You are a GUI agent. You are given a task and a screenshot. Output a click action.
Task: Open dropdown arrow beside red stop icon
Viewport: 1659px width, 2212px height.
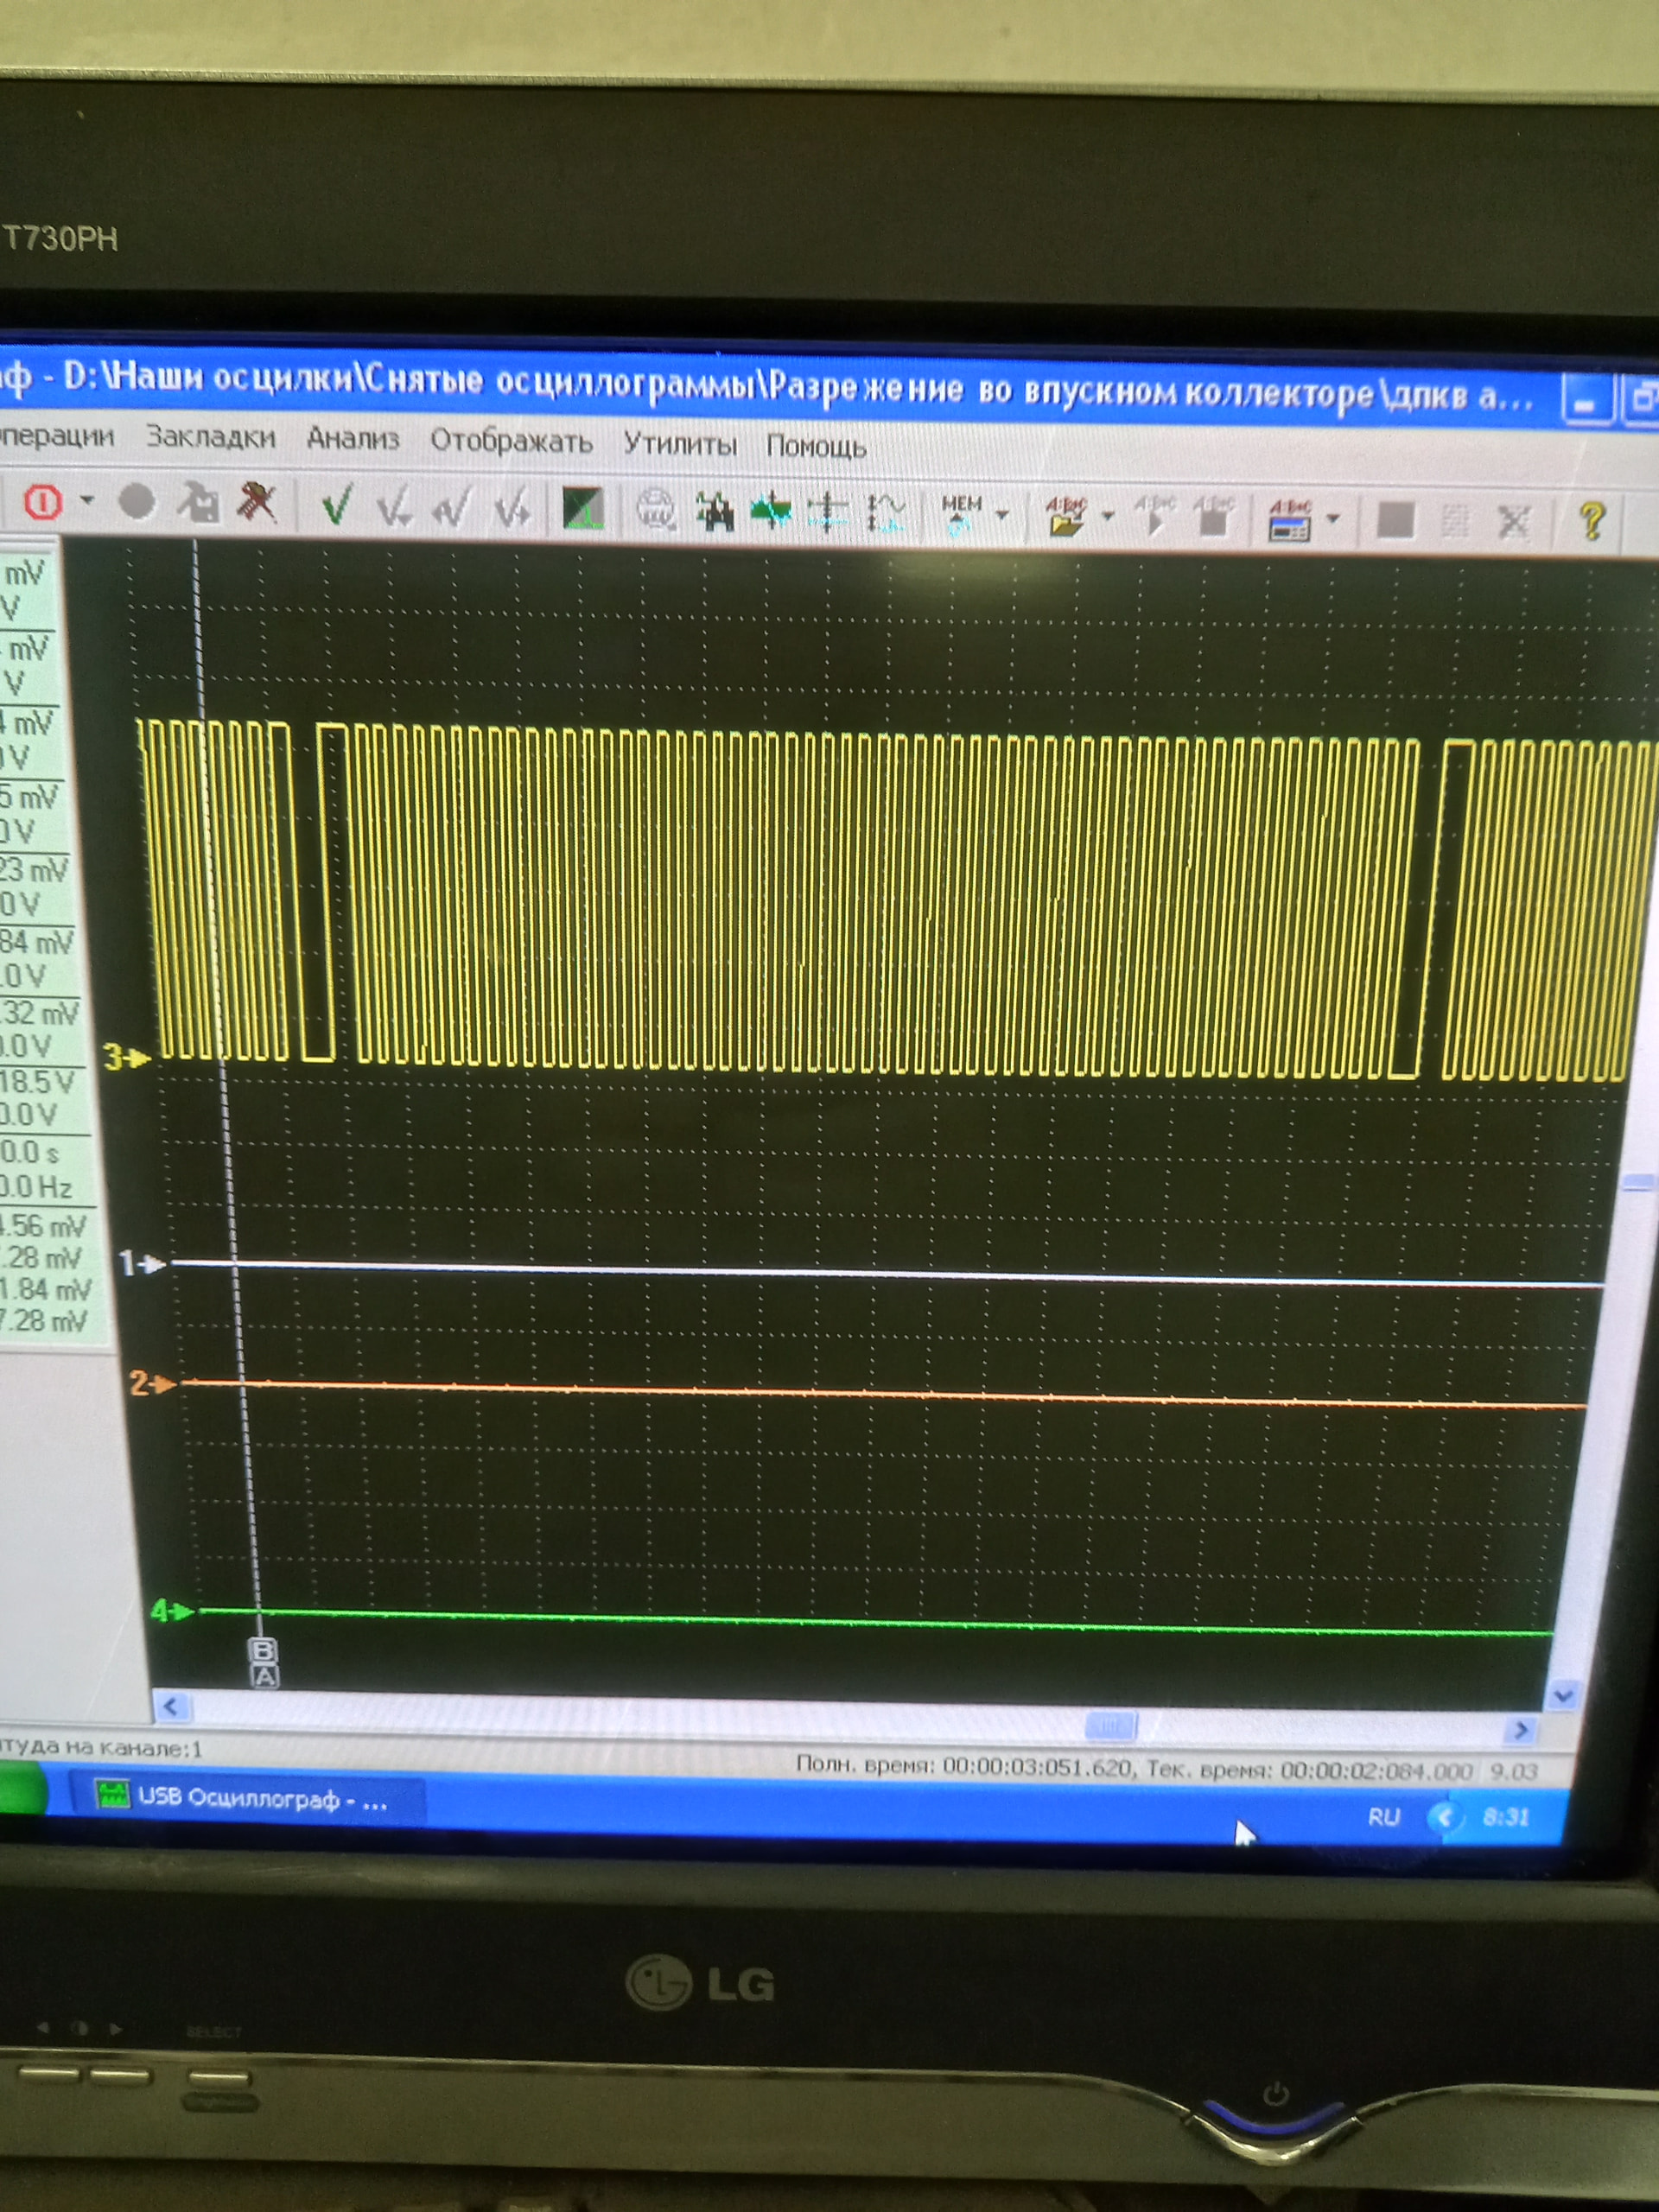click(87, 499)
